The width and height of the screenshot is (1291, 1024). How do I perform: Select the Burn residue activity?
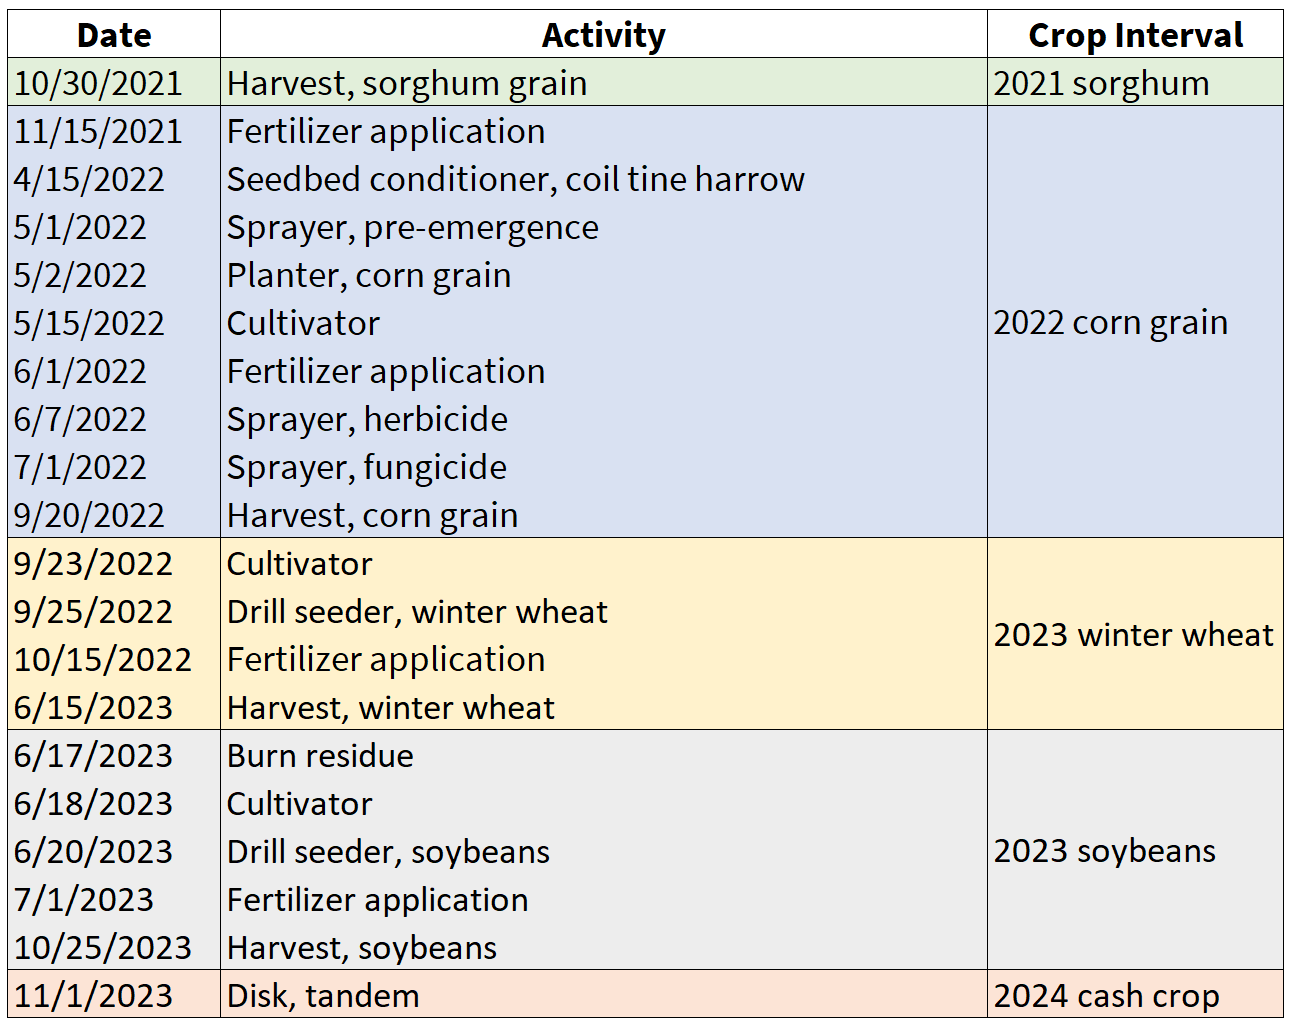pyautogui.click(x=320, y=755)
